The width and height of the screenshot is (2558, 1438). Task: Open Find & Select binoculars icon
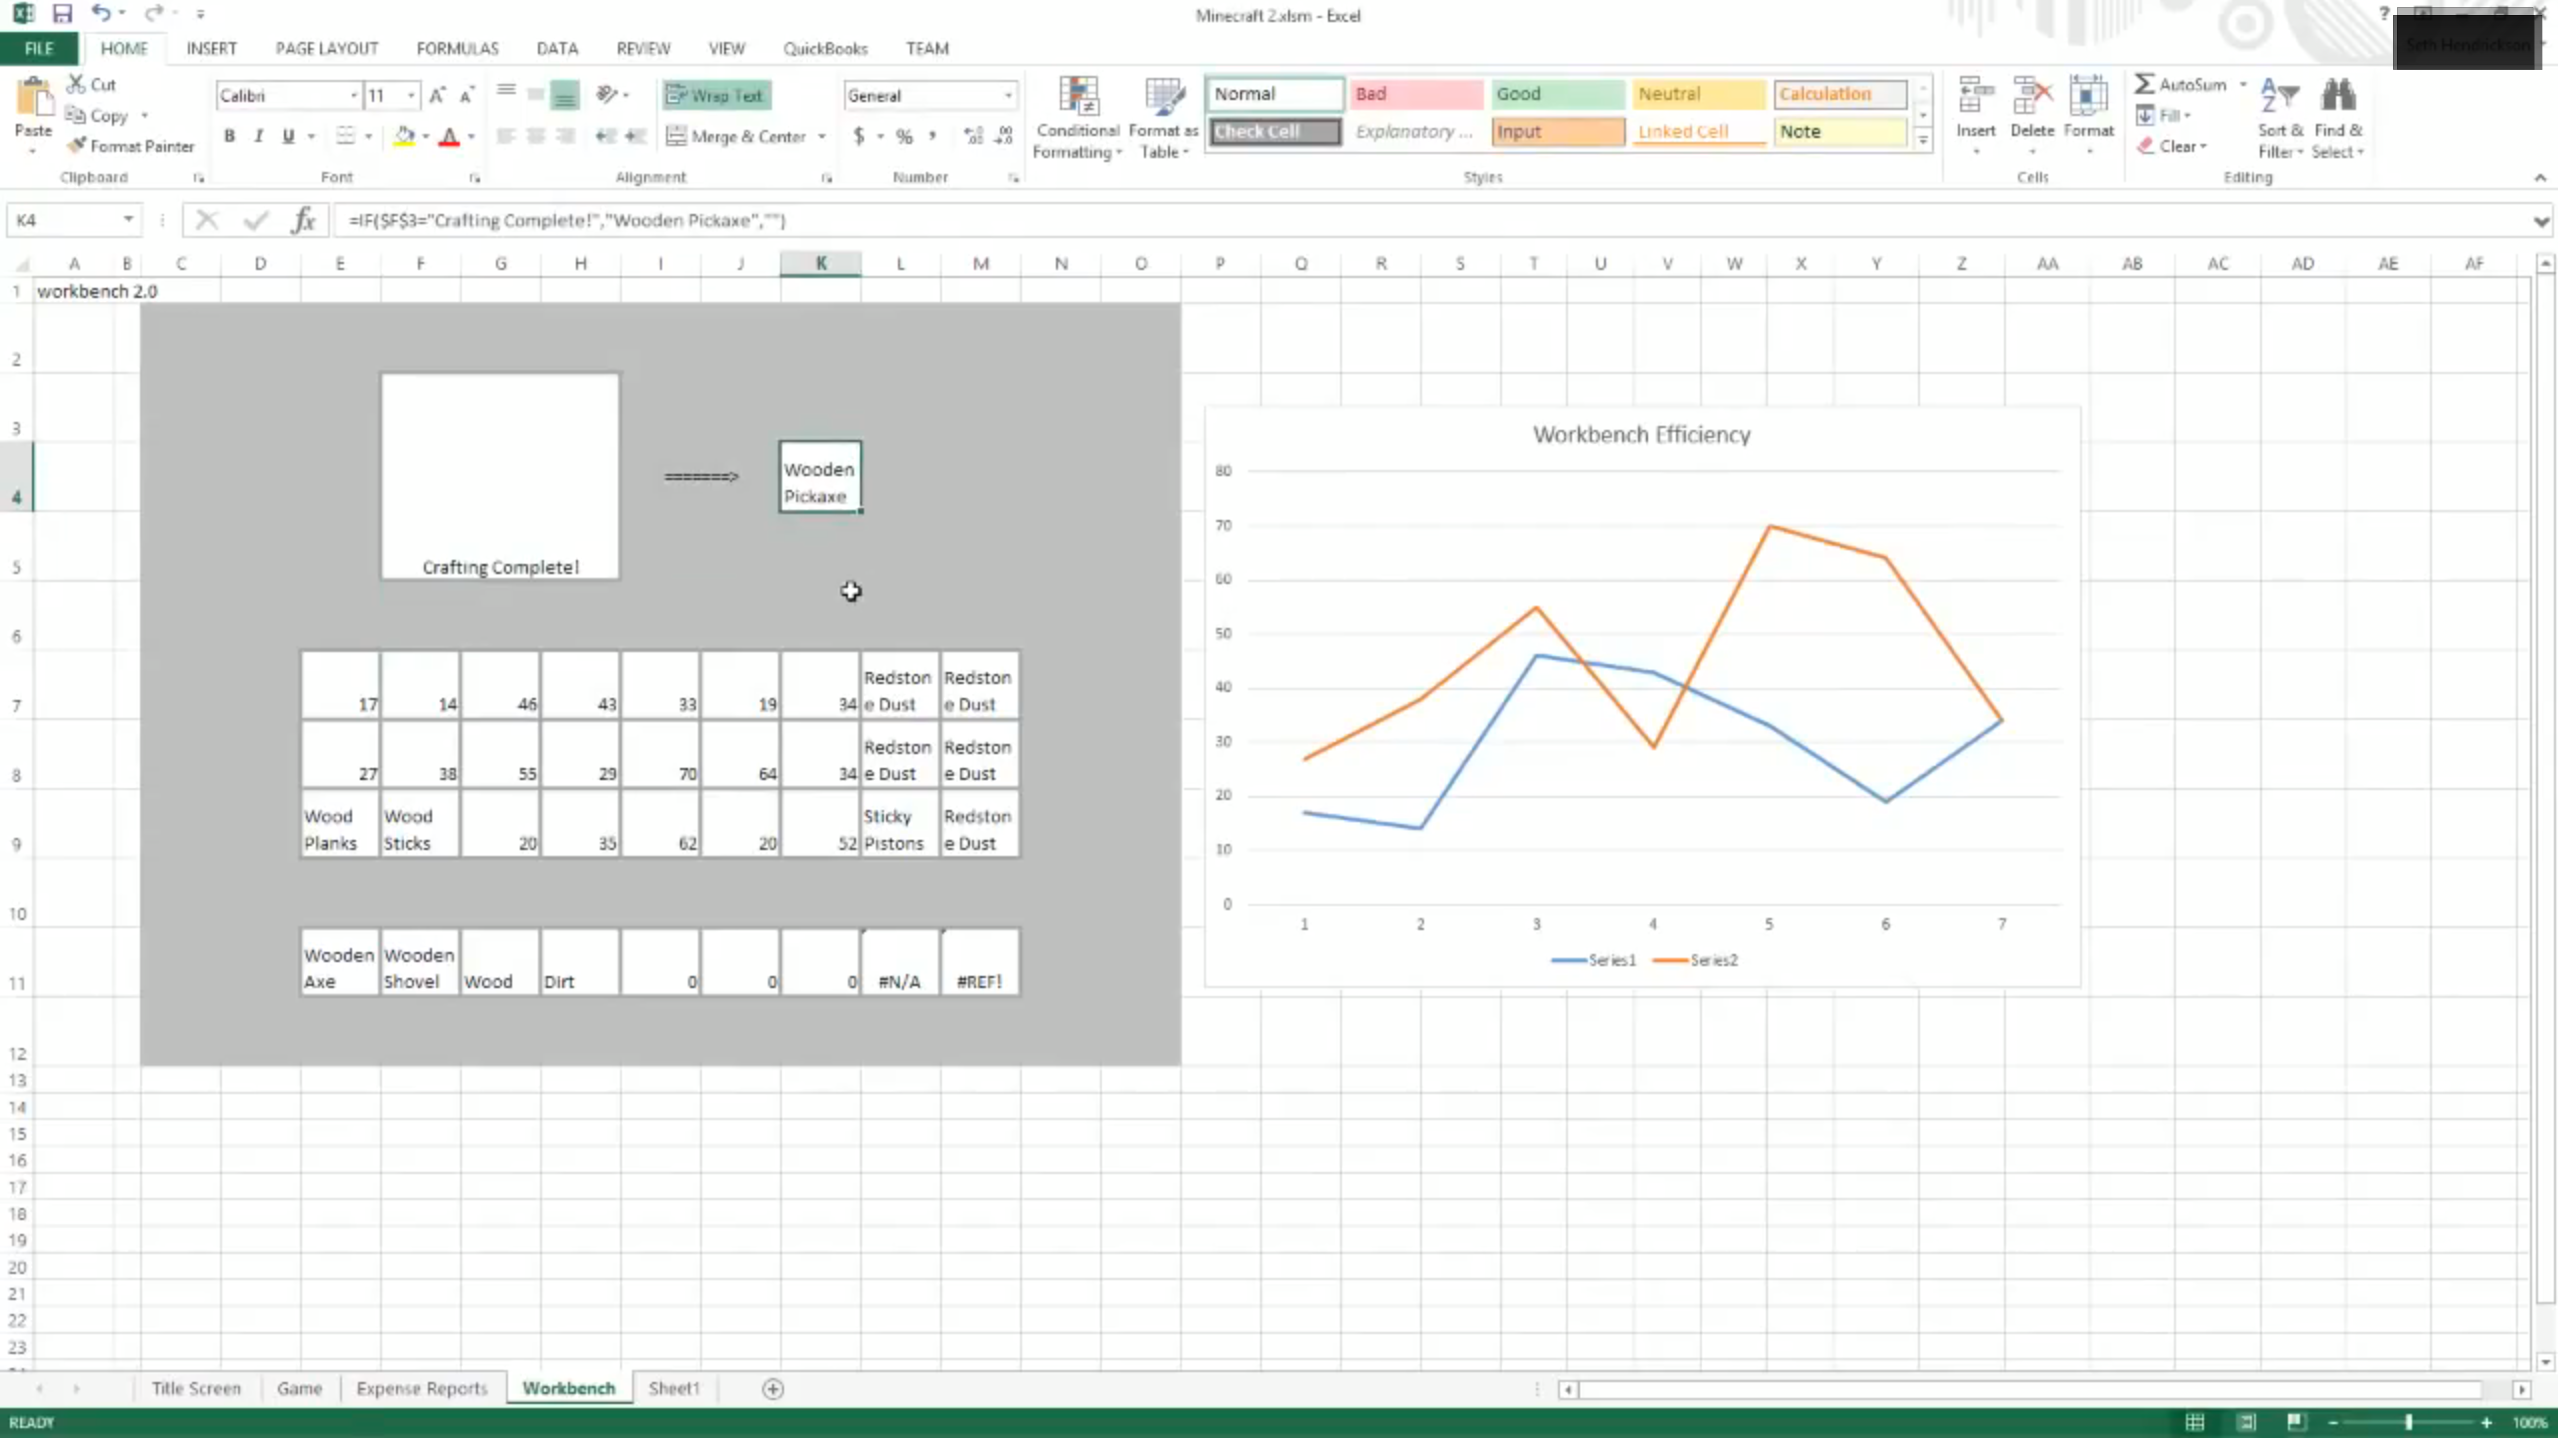pos(2337,97)
